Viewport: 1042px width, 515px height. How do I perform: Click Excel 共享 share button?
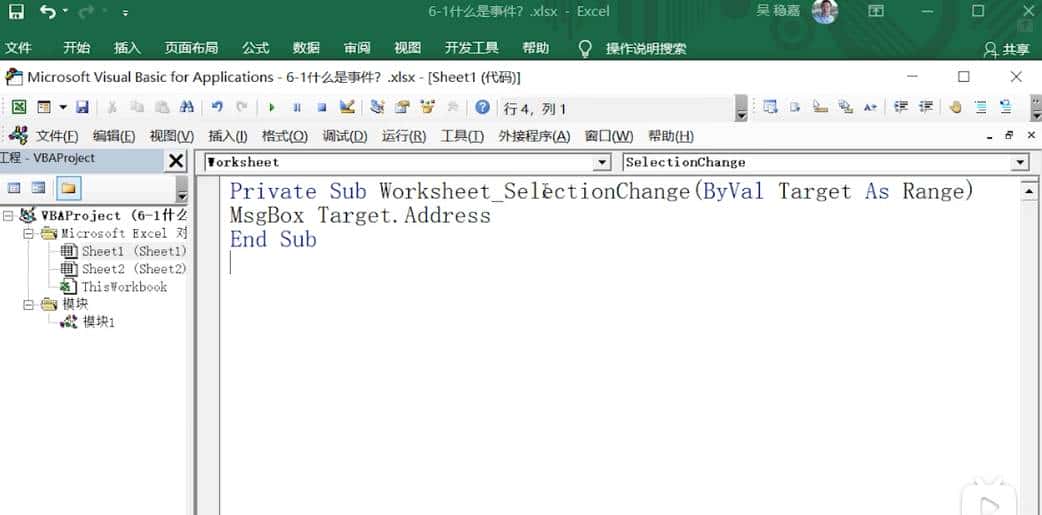pos(1007,49)
